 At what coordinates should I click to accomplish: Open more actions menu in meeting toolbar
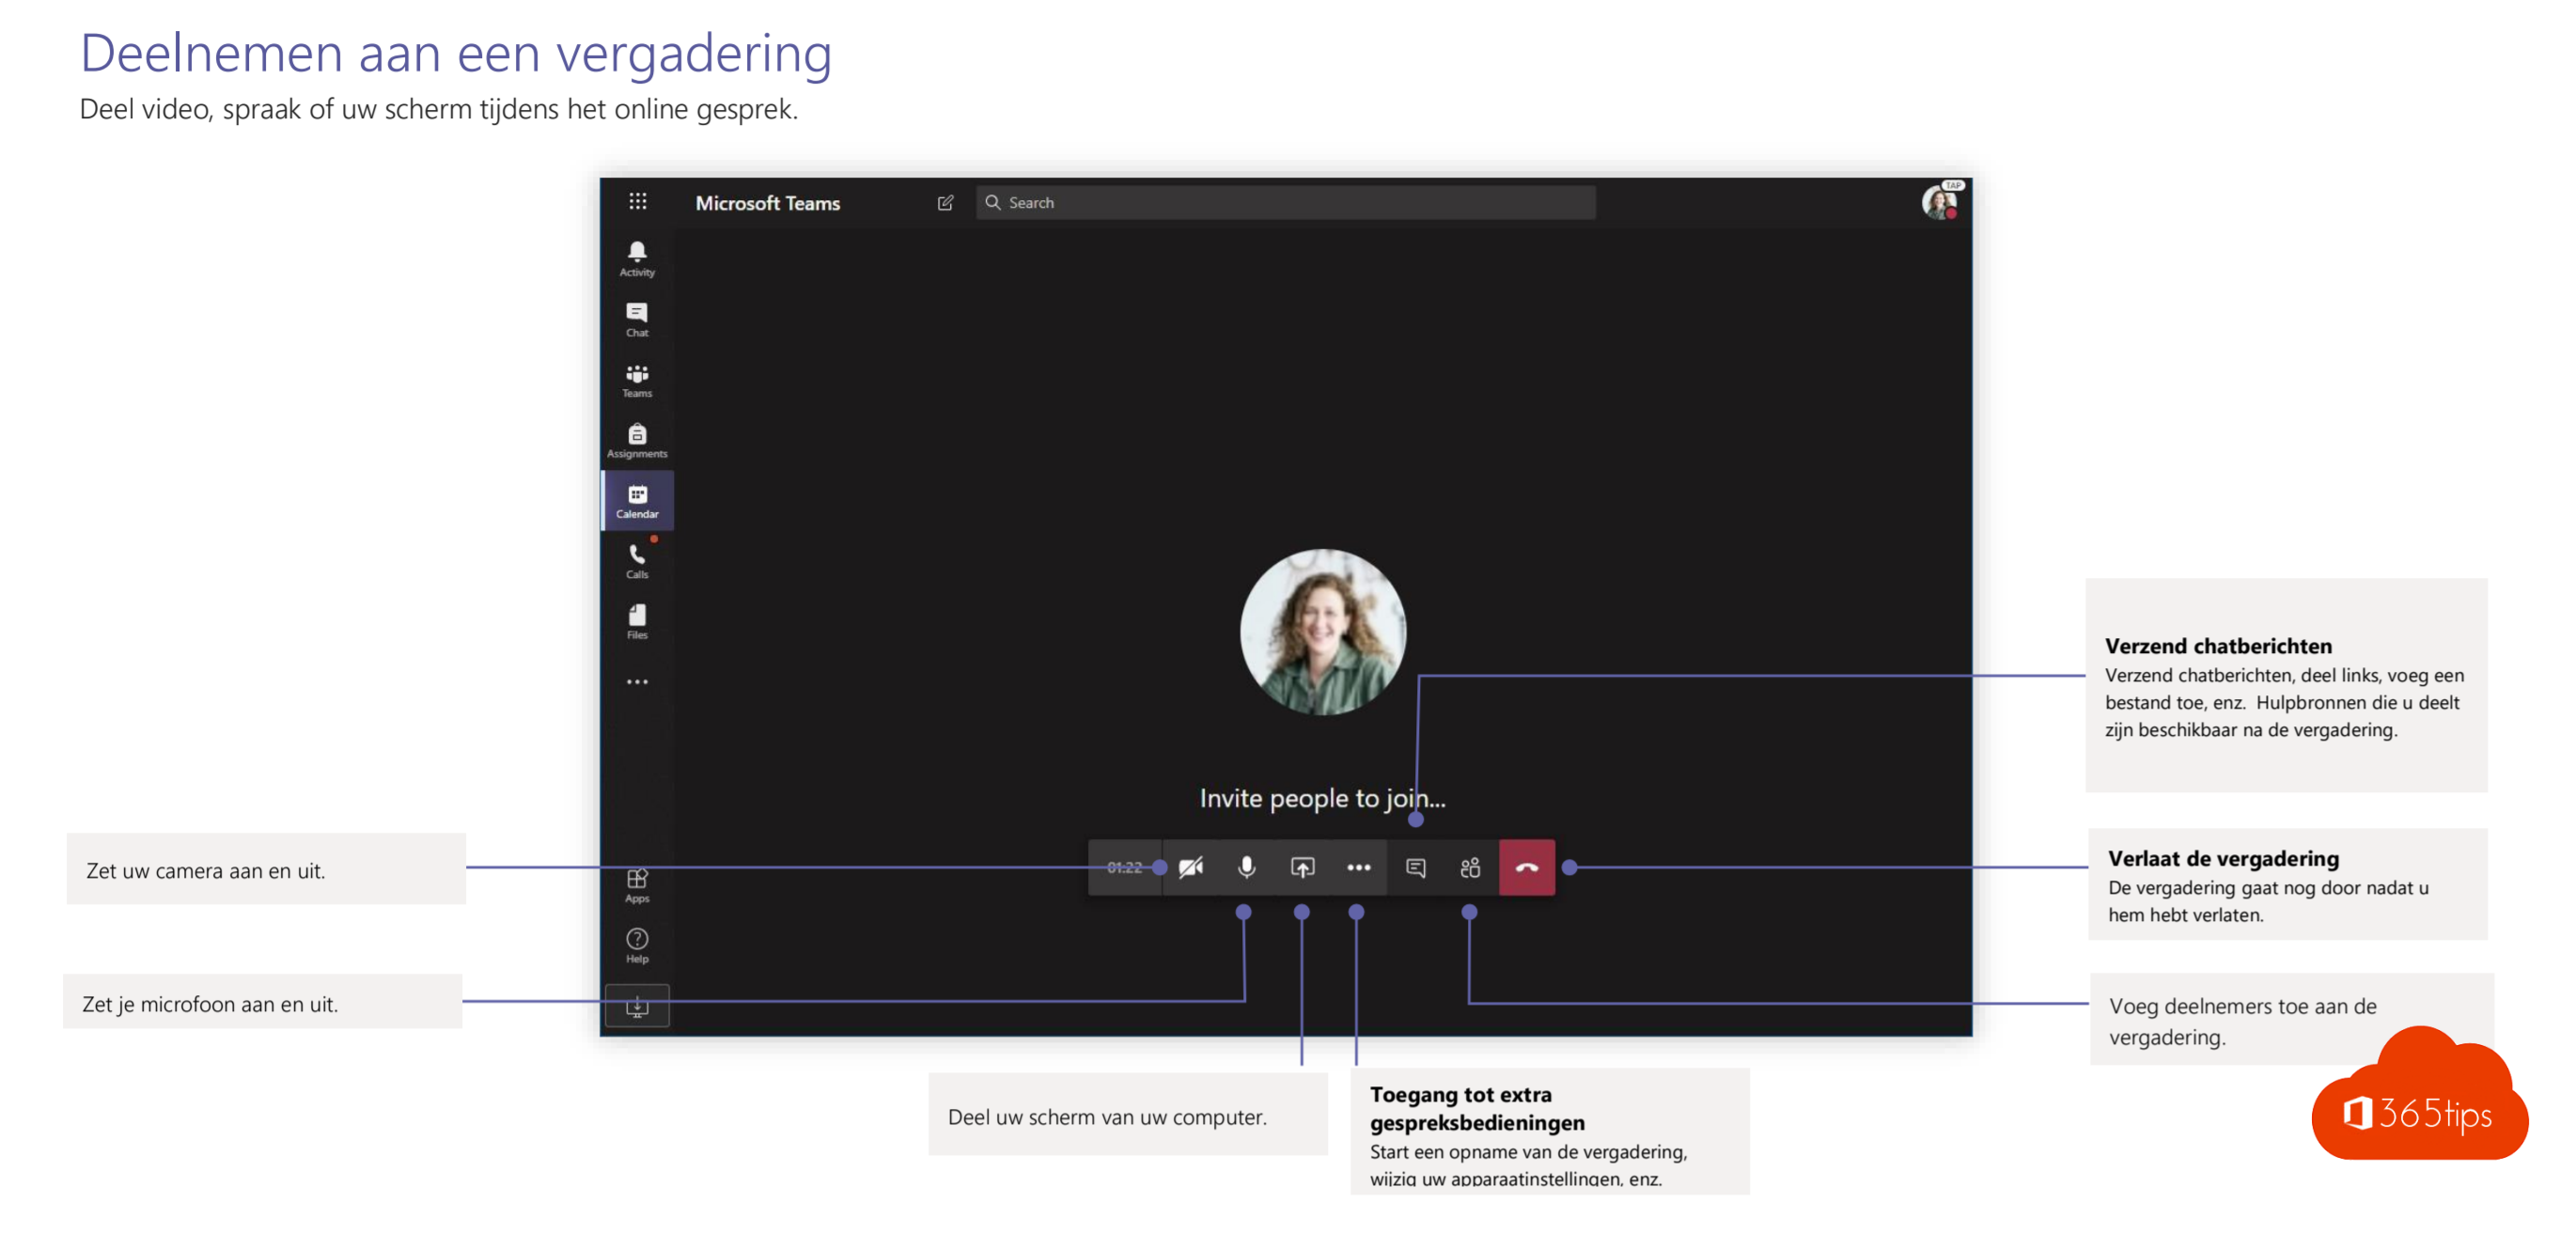click(1358, 867)
